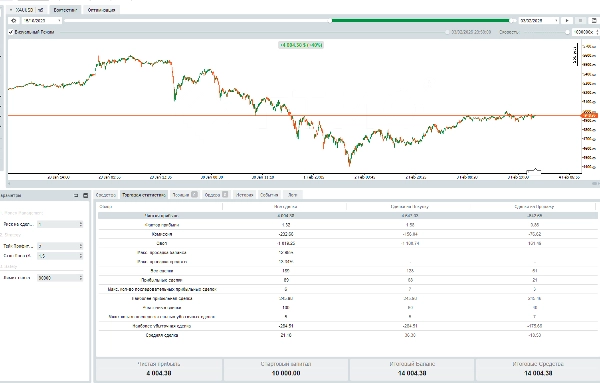Click the stepper arrows of the first parameter field

pos(81,224)
